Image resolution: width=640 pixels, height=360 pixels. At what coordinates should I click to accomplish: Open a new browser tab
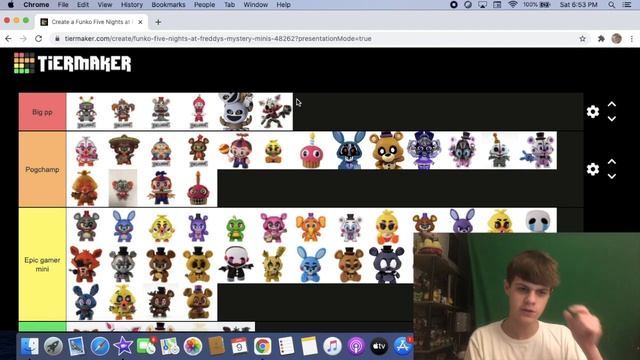pos(158,22)
